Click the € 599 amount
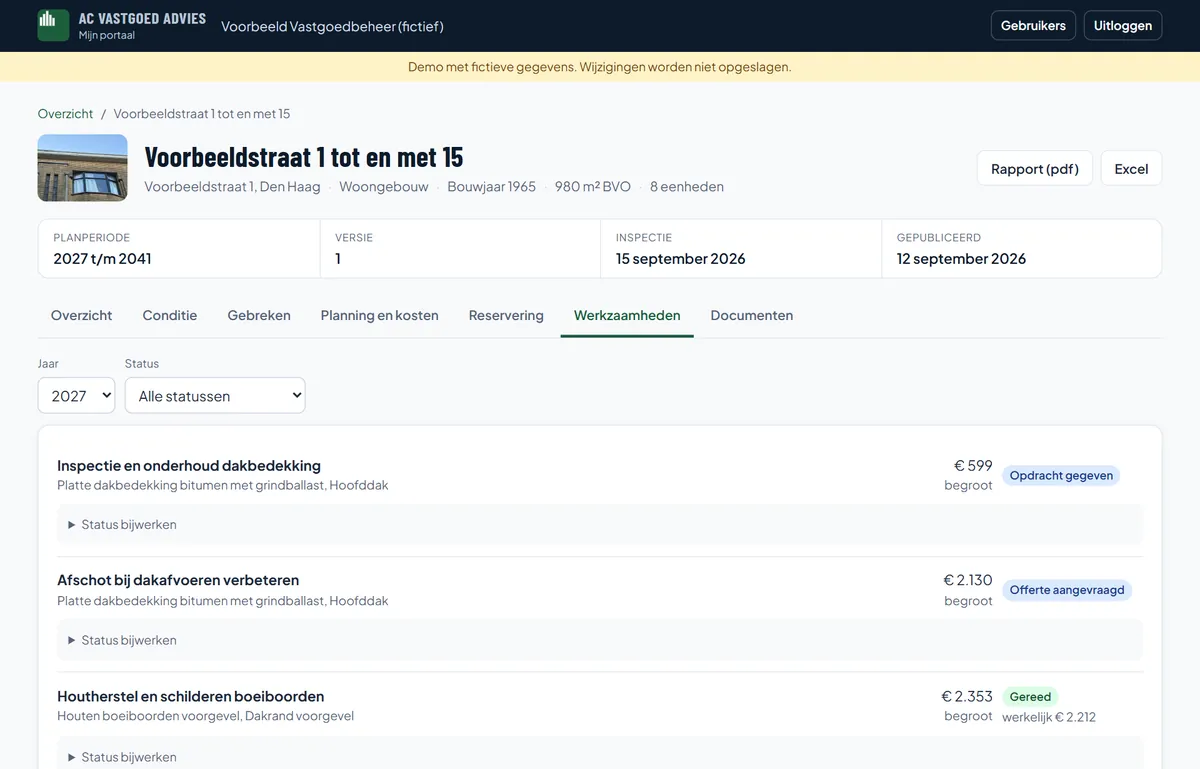This screenshot has width=1200, height=769. coord(973,465)
